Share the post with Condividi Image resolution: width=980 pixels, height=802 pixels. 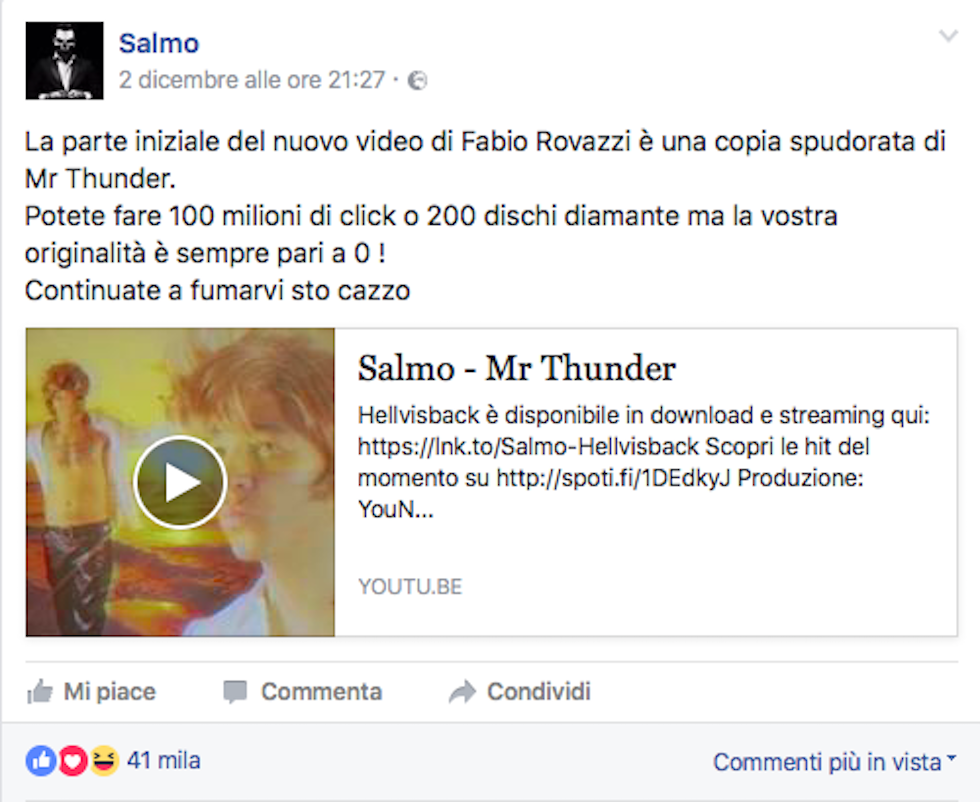(519, 691)
